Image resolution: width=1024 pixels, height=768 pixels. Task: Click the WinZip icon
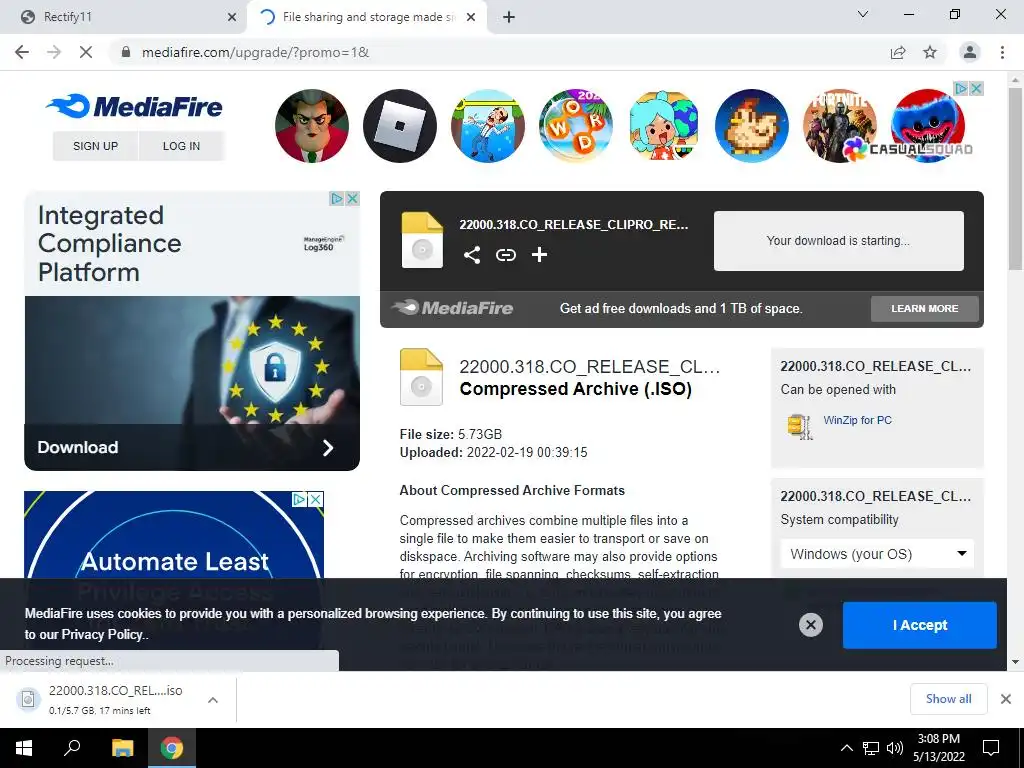point(800,426)
